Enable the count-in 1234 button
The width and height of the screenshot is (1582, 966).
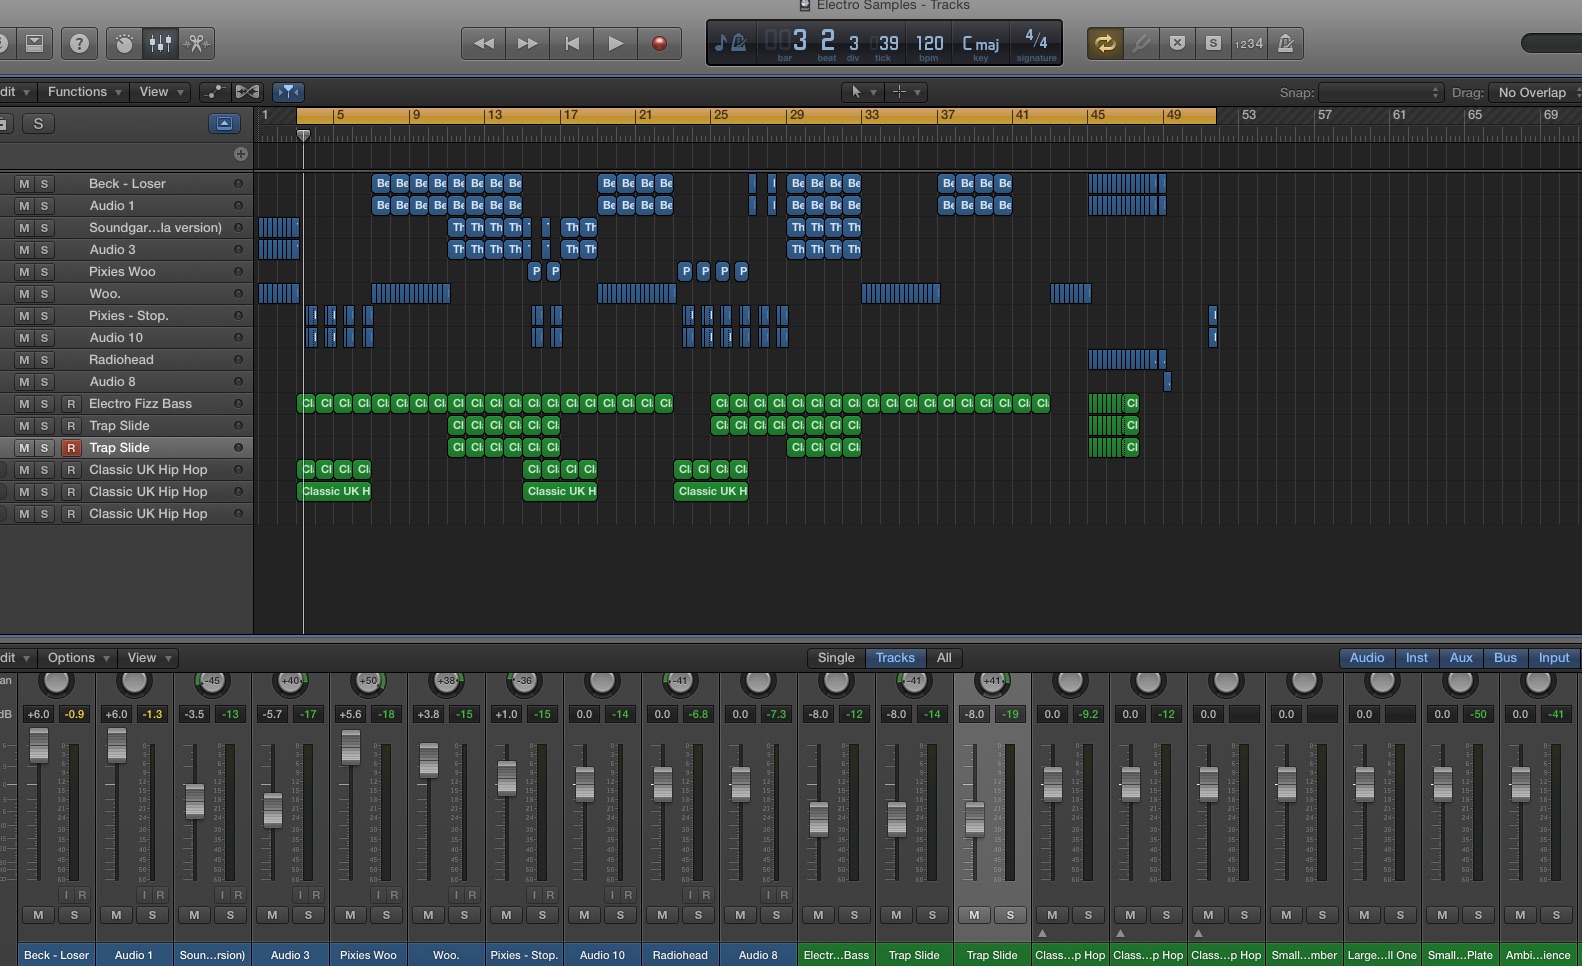(1248, 43)
